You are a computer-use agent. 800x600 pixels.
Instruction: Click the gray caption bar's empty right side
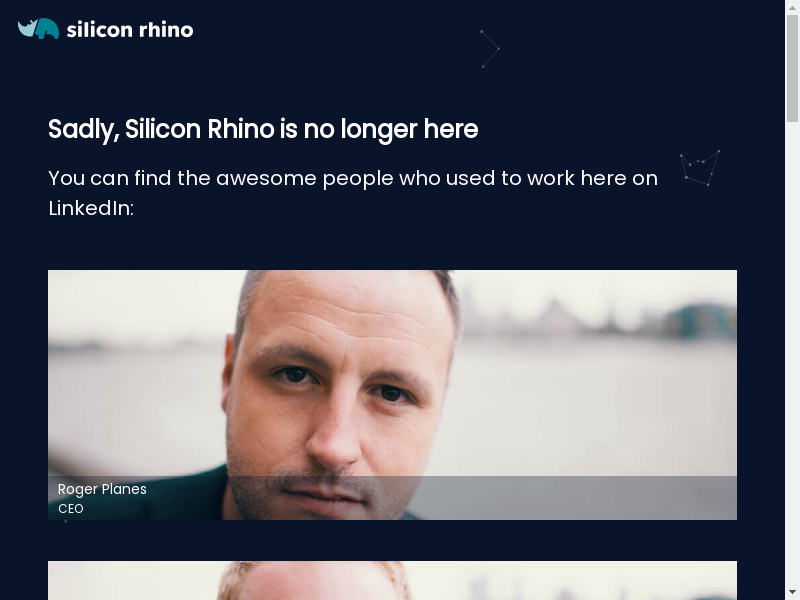577,498
